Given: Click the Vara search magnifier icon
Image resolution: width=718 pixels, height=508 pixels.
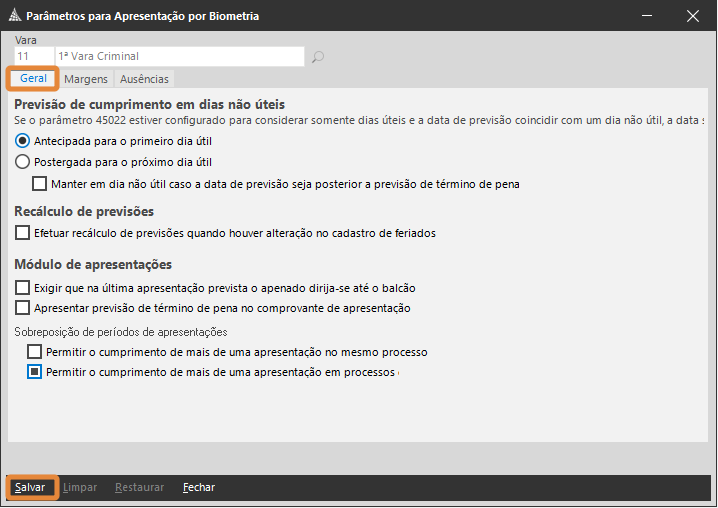Looking at the screenshot, I should pyautogui.click(x=318, y=57).
